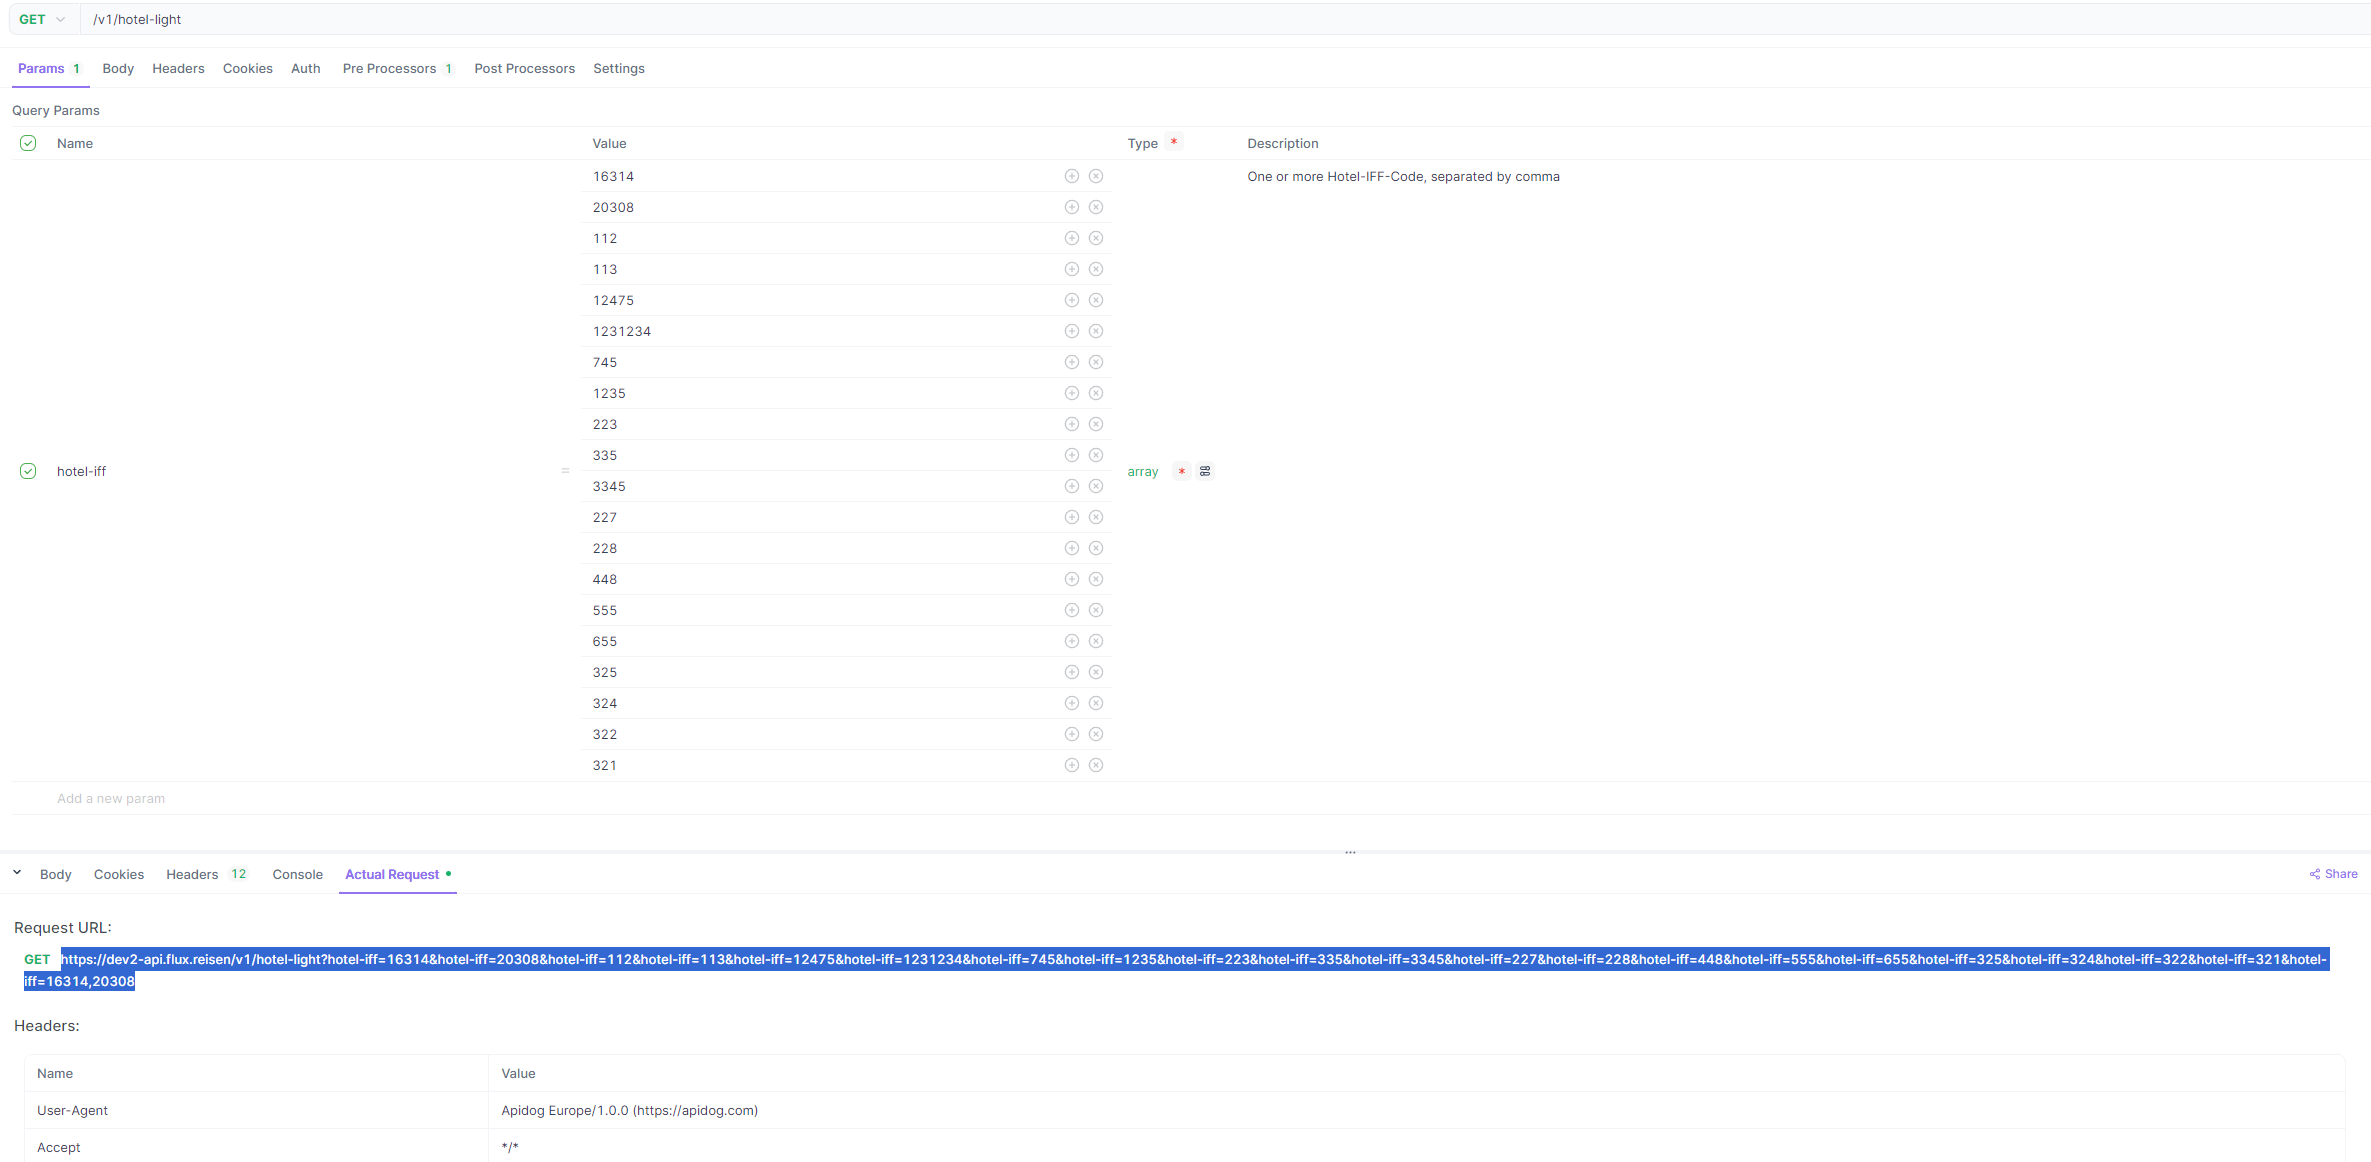The height and width of the screenshot is (1162, 2371).
Task: Change the array type selector
Action: pyautogui.click(x=1142, y=472)
